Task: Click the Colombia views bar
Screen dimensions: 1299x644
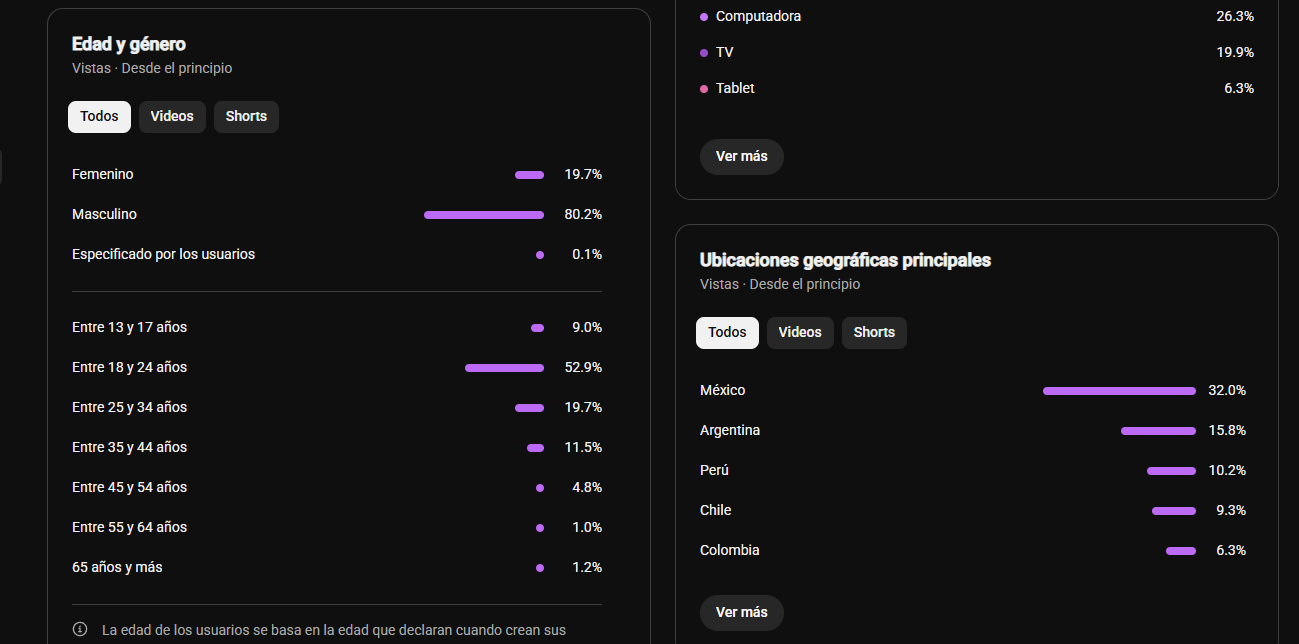Action: pyautogui.click(x=1181, y=551)
